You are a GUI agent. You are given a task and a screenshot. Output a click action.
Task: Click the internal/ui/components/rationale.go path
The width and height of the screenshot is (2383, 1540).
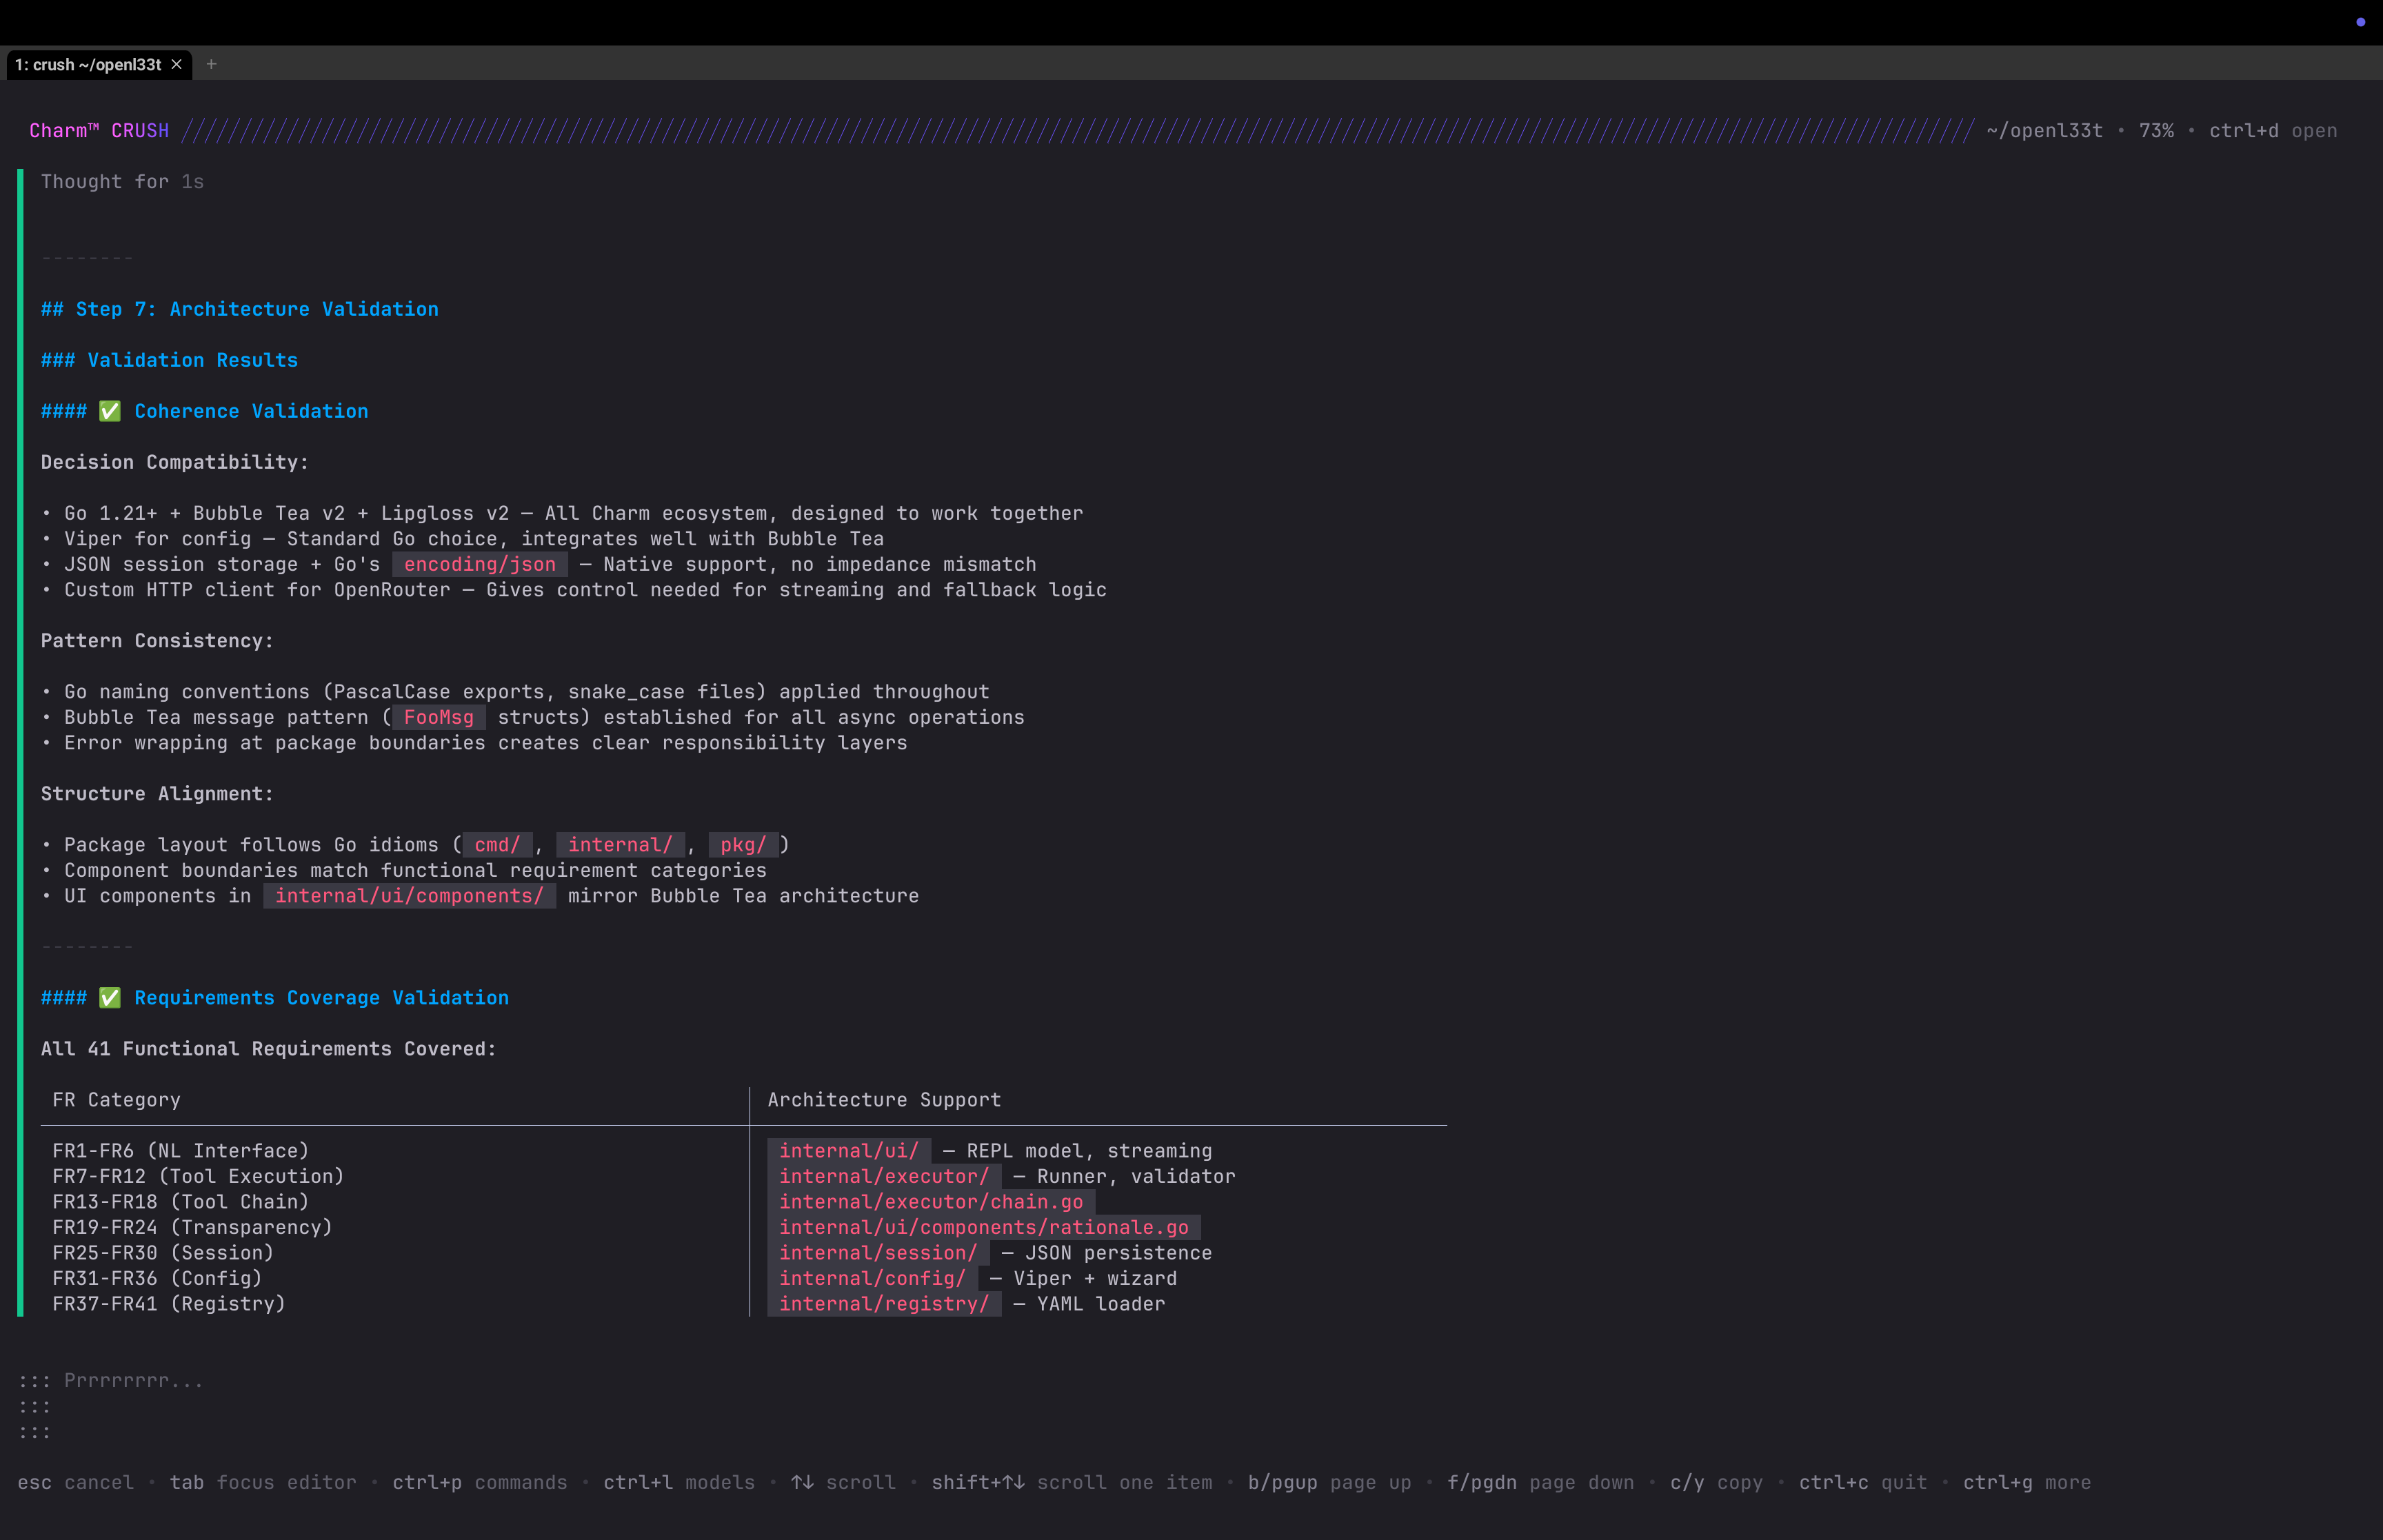[x=983, y=1227]
